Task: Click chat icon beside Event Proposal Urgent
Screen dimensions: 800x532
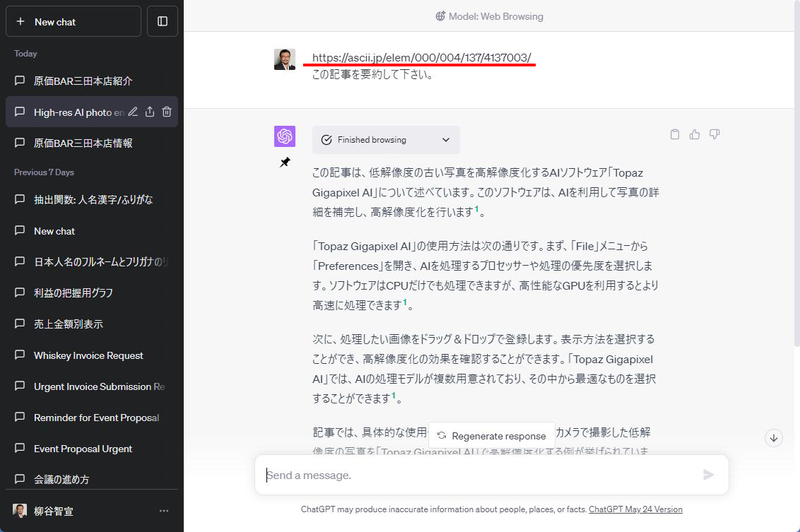Action: point(19,448)
